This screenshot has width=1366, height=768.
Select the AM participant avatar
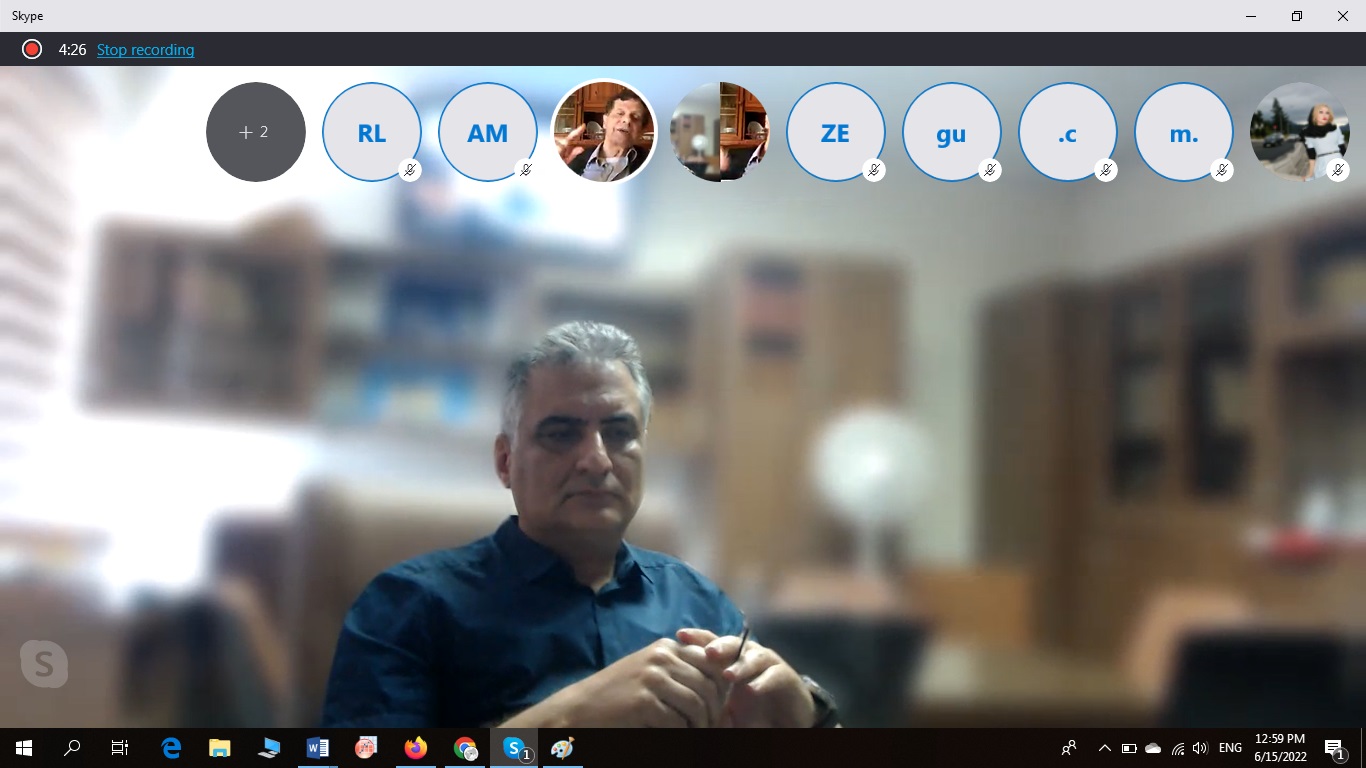click(x=487, y=132)
